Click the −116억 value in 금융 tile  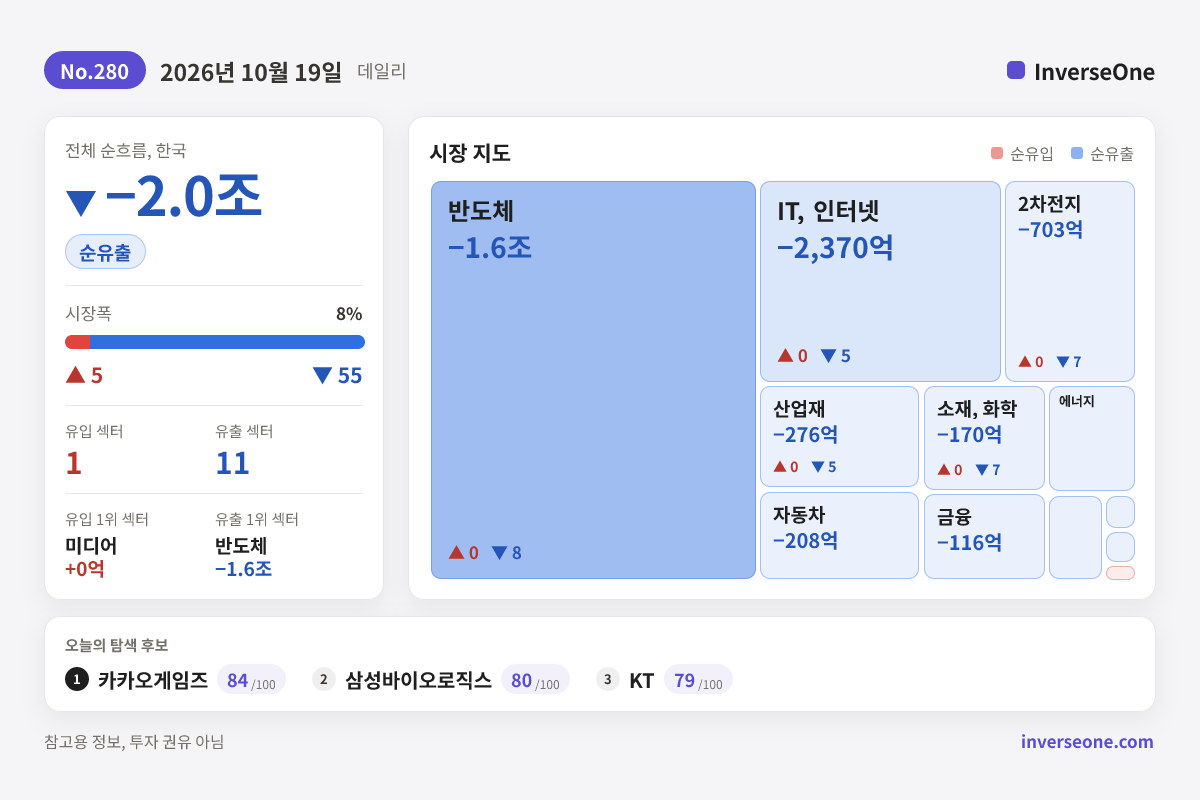pos(970,543)
